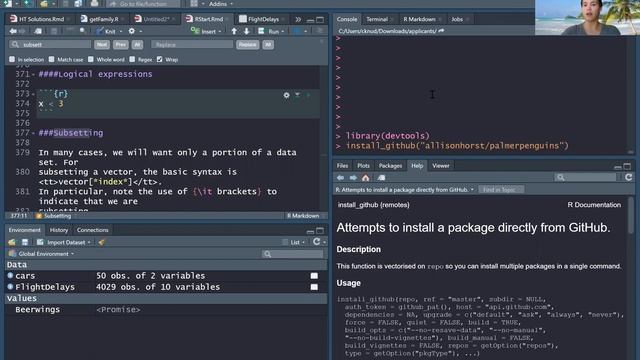The height and width of the screenshot is (360, 640).
Task: Click the Help pane search box
Action: coord(586,177)
